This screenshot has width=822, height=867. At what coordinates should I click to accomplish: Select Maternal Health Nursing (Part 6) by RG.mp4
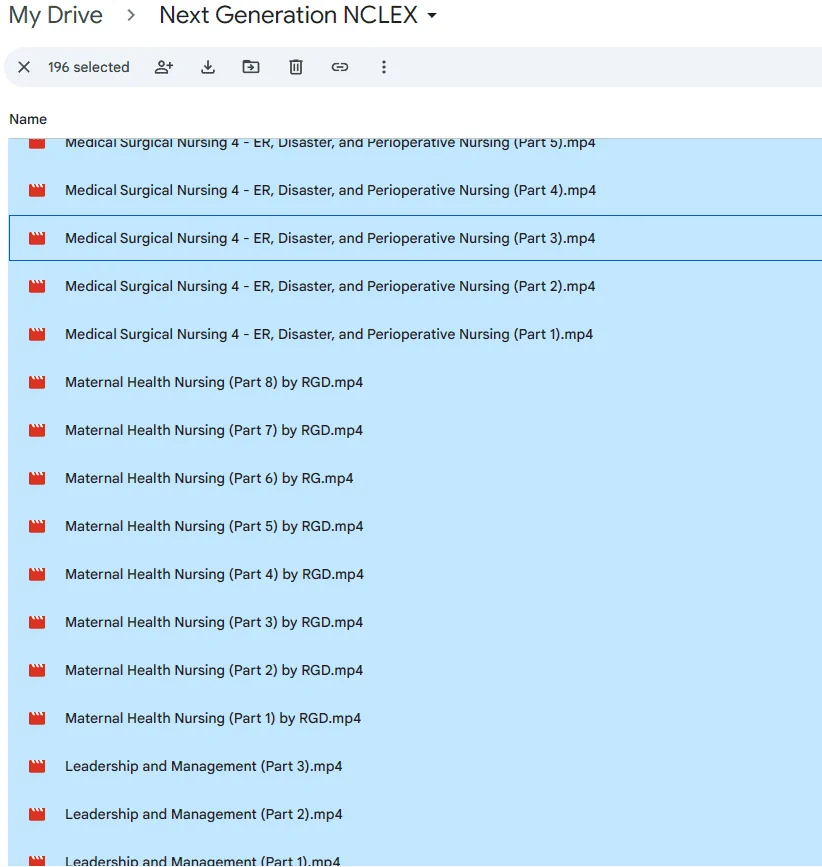click(415, 479)
